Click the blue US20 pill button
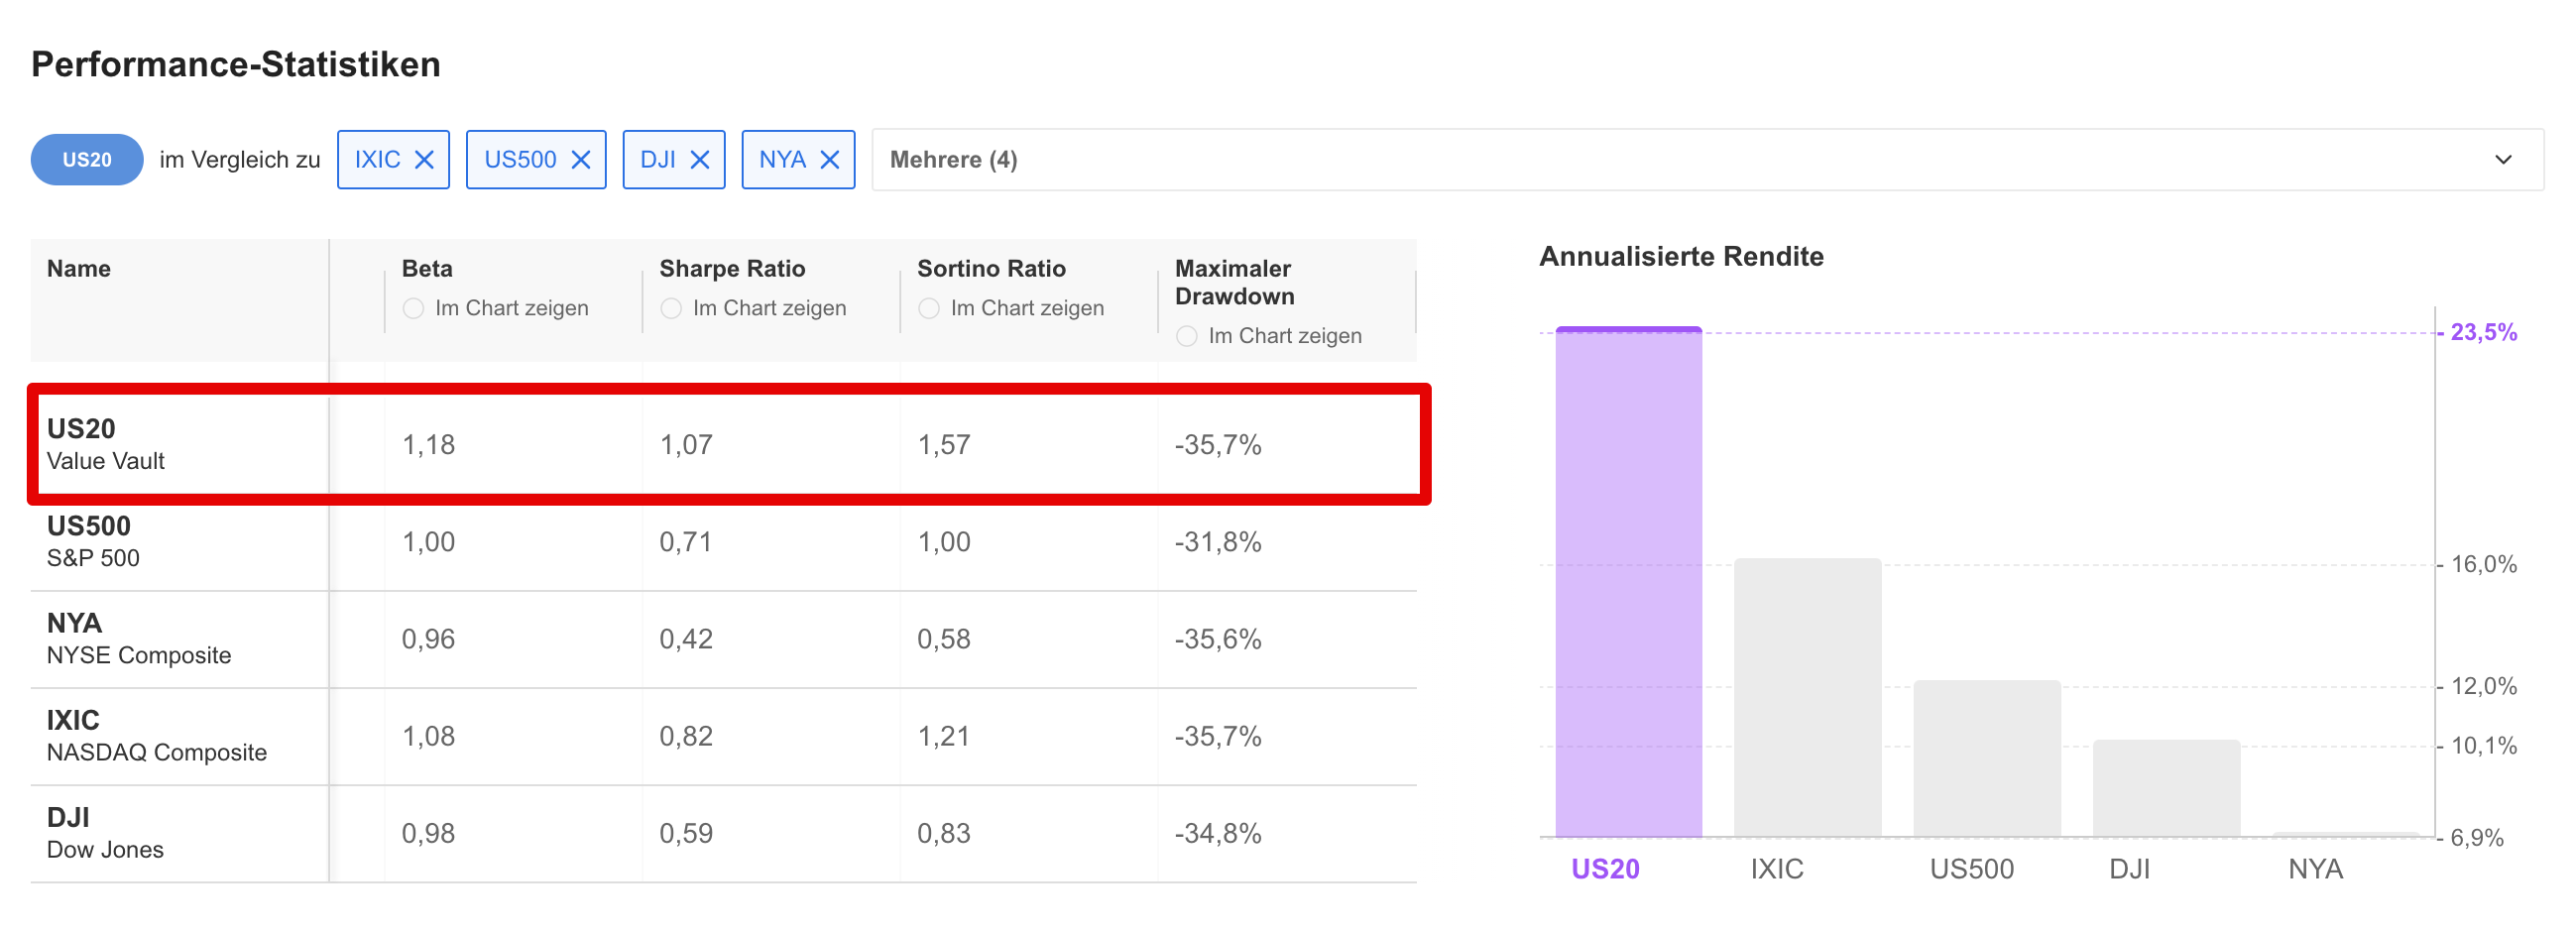 [87, 160]
